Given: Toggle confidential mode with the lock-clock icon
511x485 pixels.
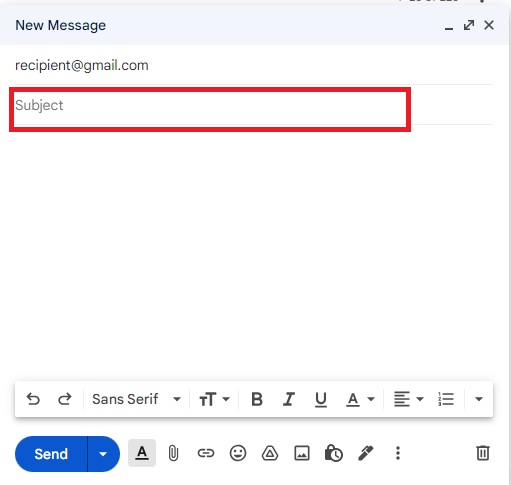Looking at the screenshot, I should (333, 453).
